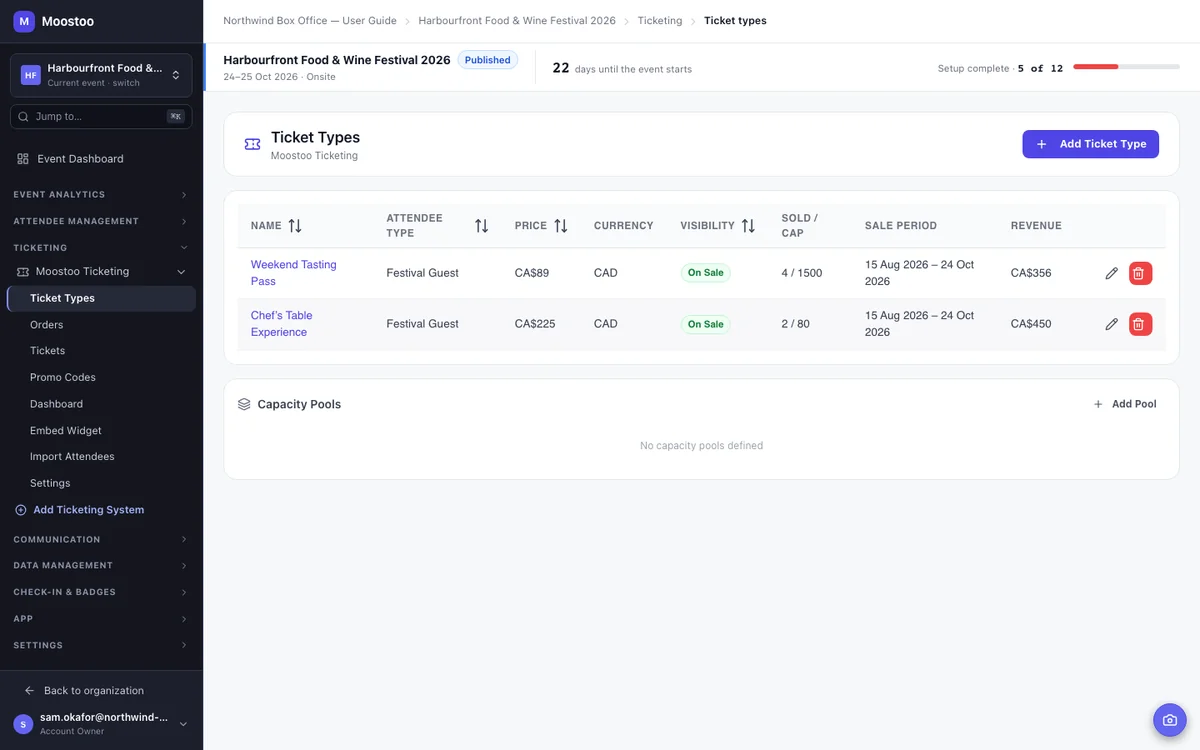Click the 4 / 1500 sold cap cell
The height and width of the screenshot is (750, 1200).
pos(802,273)
